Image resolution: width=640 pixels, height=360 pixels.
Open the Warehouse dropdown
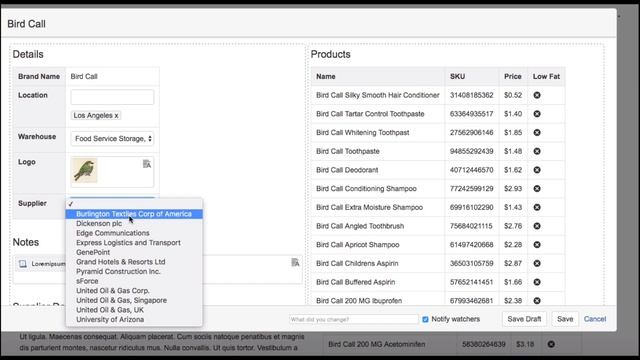pos(112,139)
